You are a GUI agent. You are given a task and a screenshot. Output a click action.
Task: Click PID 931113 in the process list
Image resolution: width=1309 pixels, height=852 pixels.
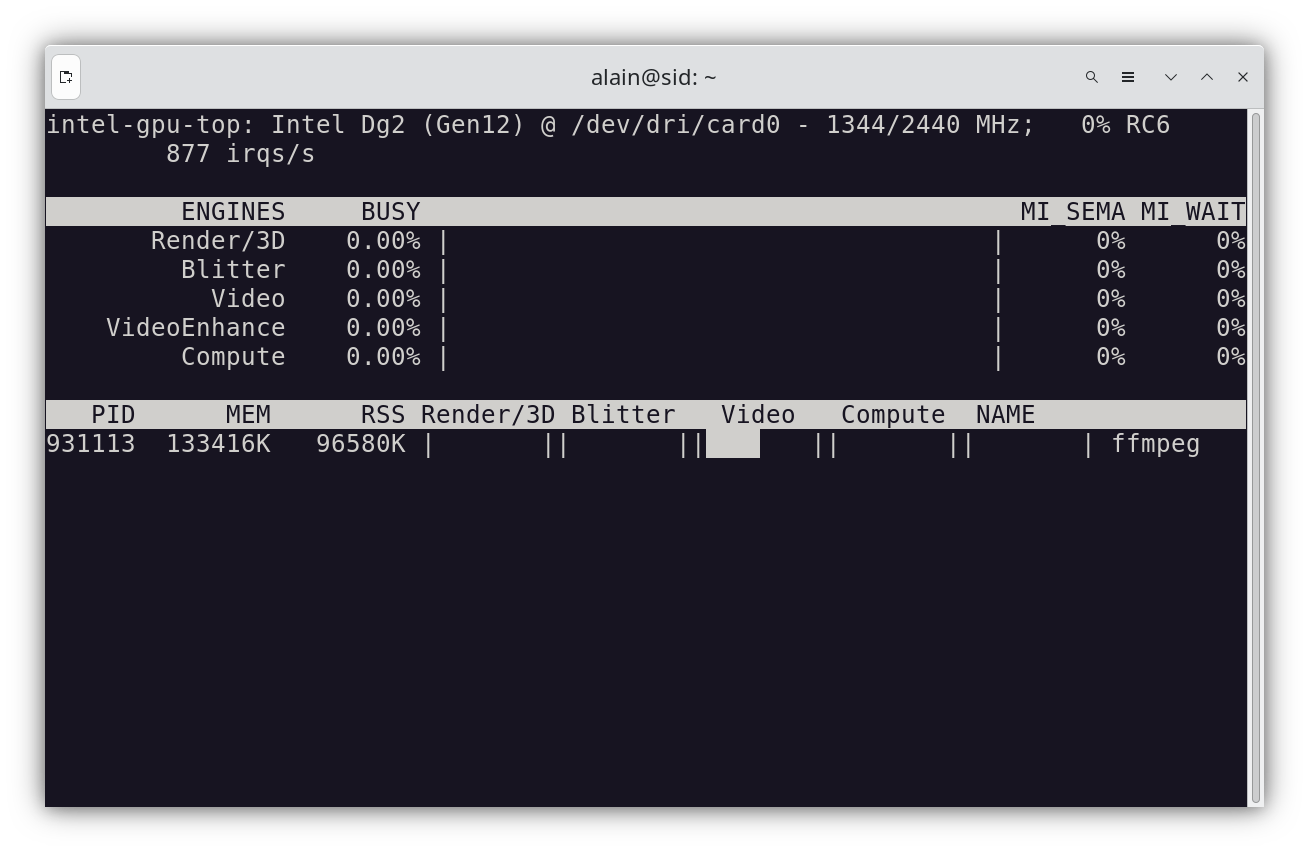click(91, 444)
